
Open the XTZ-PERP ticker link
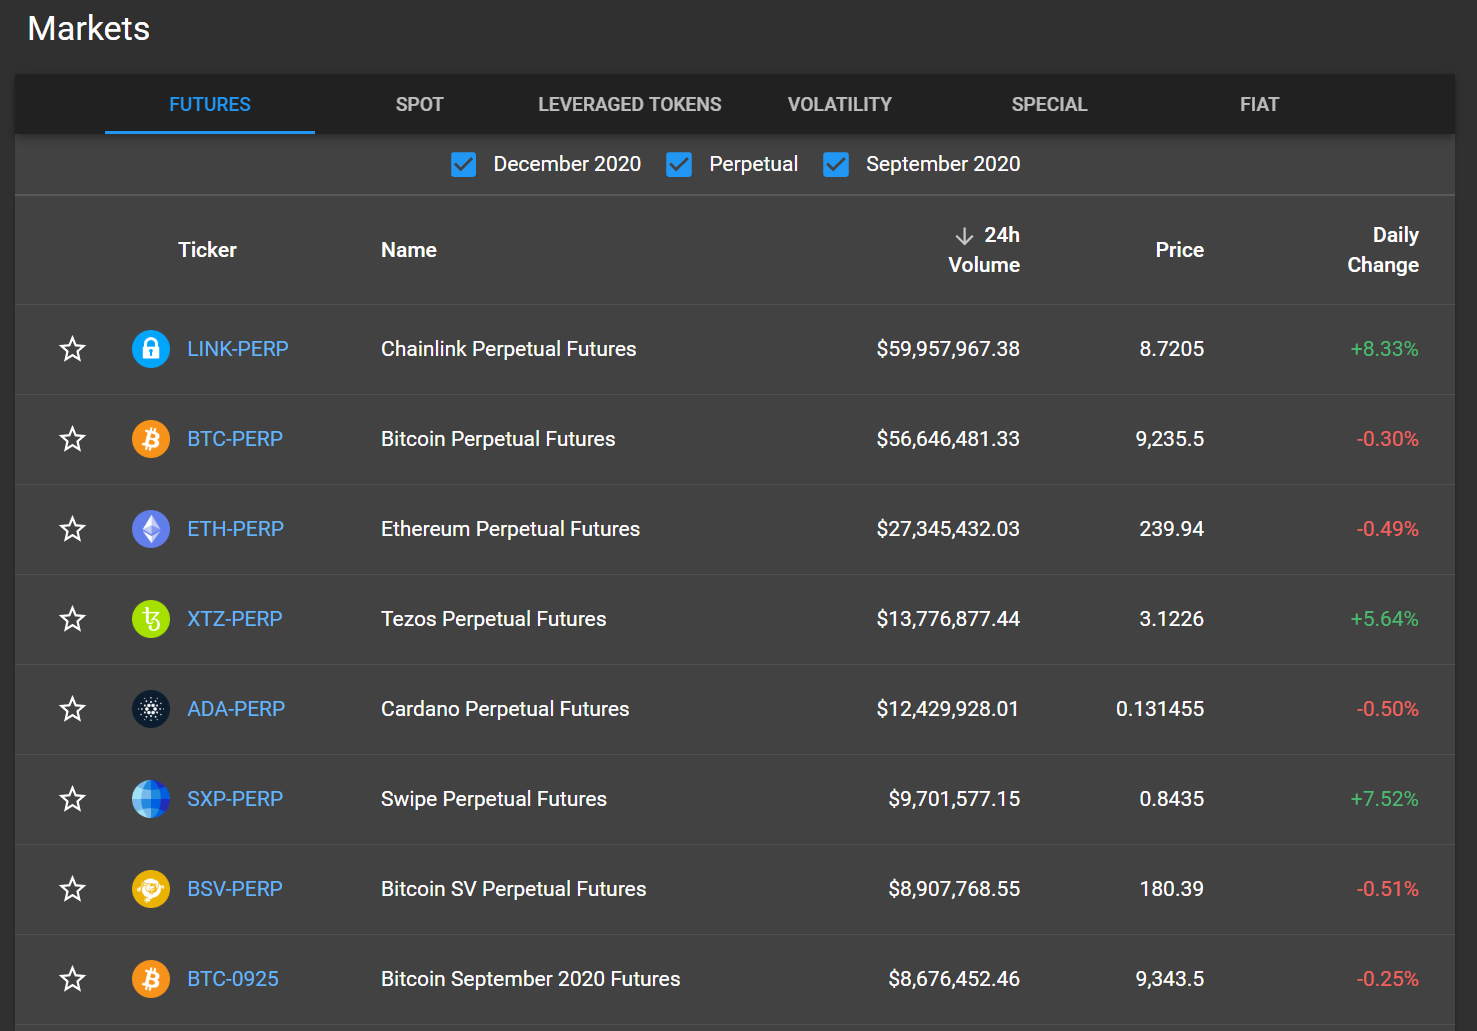235,619
